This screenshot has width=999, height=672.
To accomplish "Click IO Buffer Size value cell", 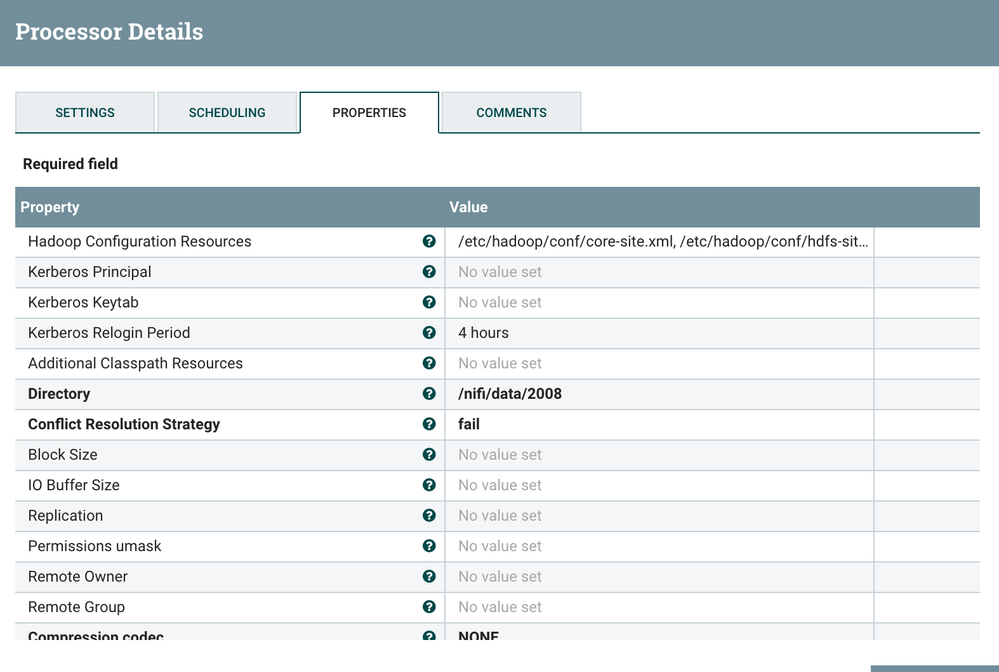I will point(659,485).
